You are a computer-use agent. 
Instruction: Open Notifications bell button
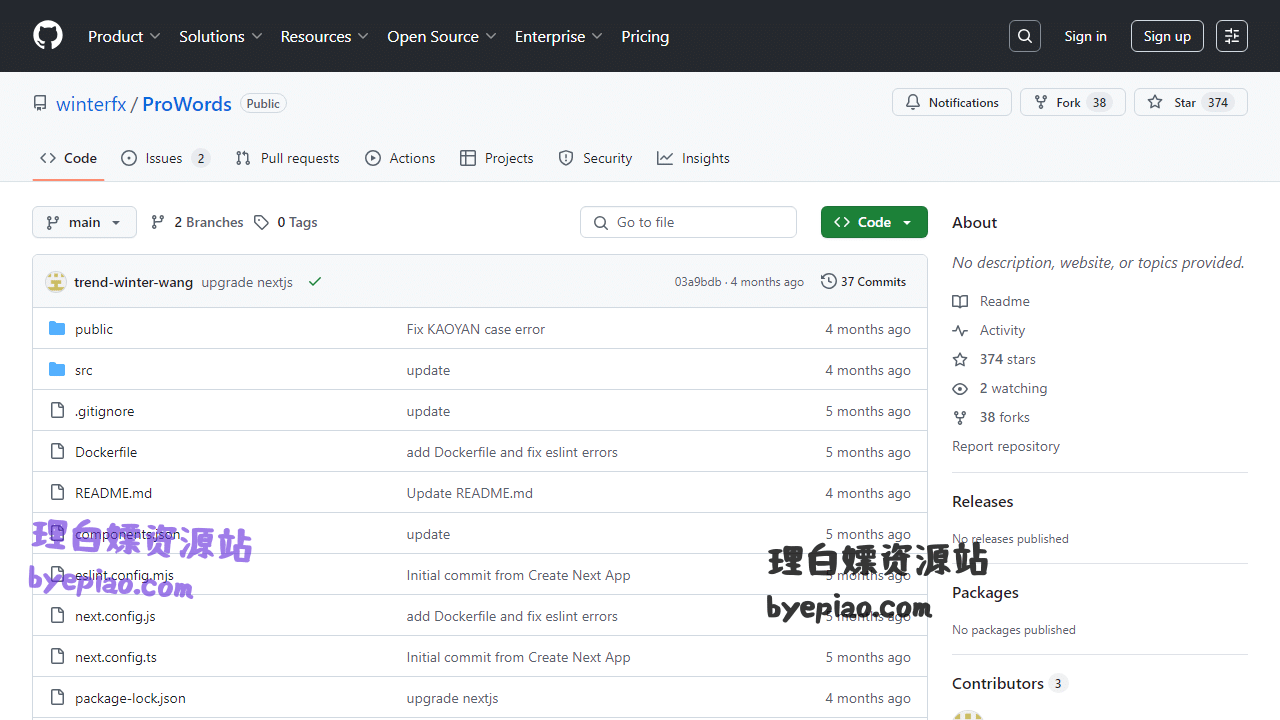coord(952,102)
